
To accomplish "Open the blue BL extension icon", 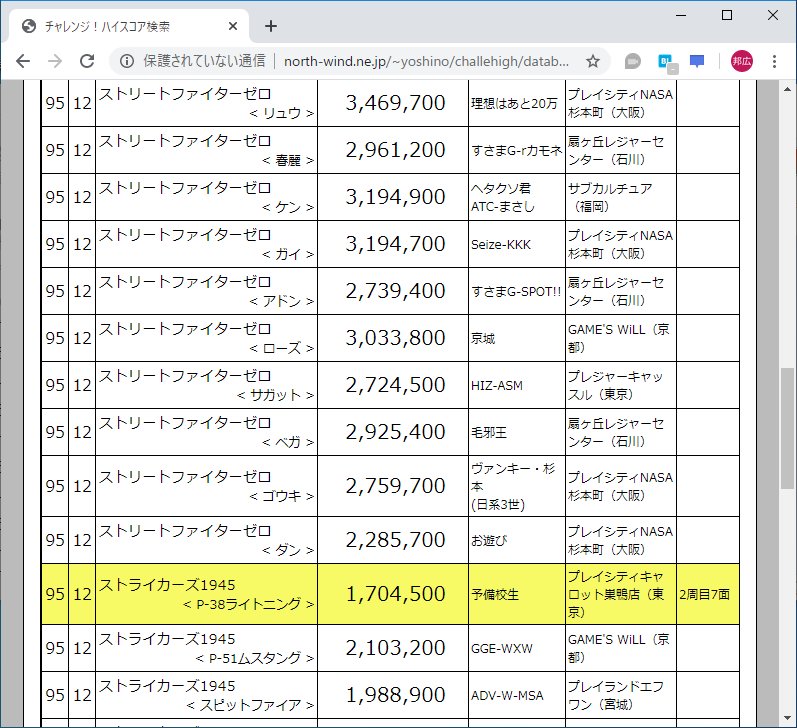I will 666,63.
